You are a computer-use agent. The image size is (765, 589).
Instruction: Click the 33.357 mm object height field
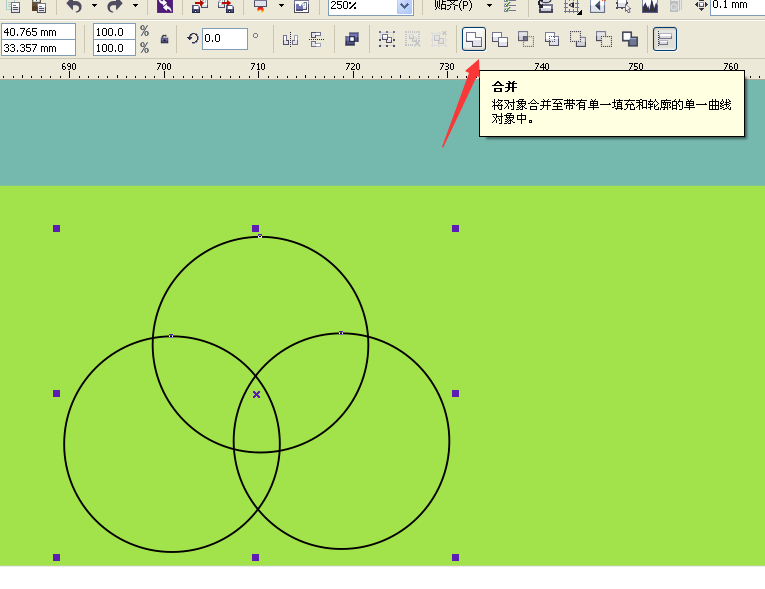click(39, 48)
